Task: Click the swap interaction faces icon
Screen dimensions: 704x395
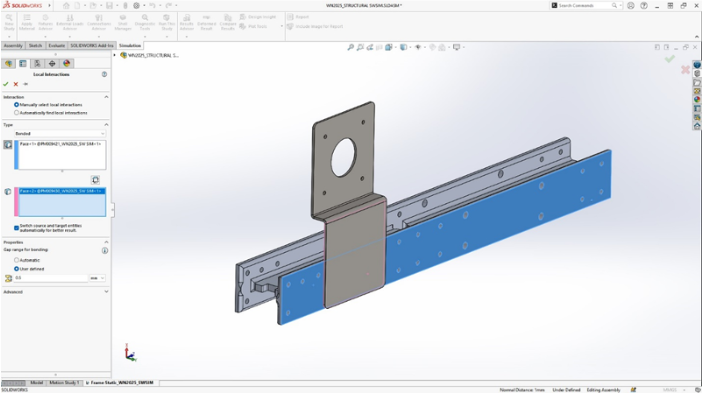Action: (95, 180)
